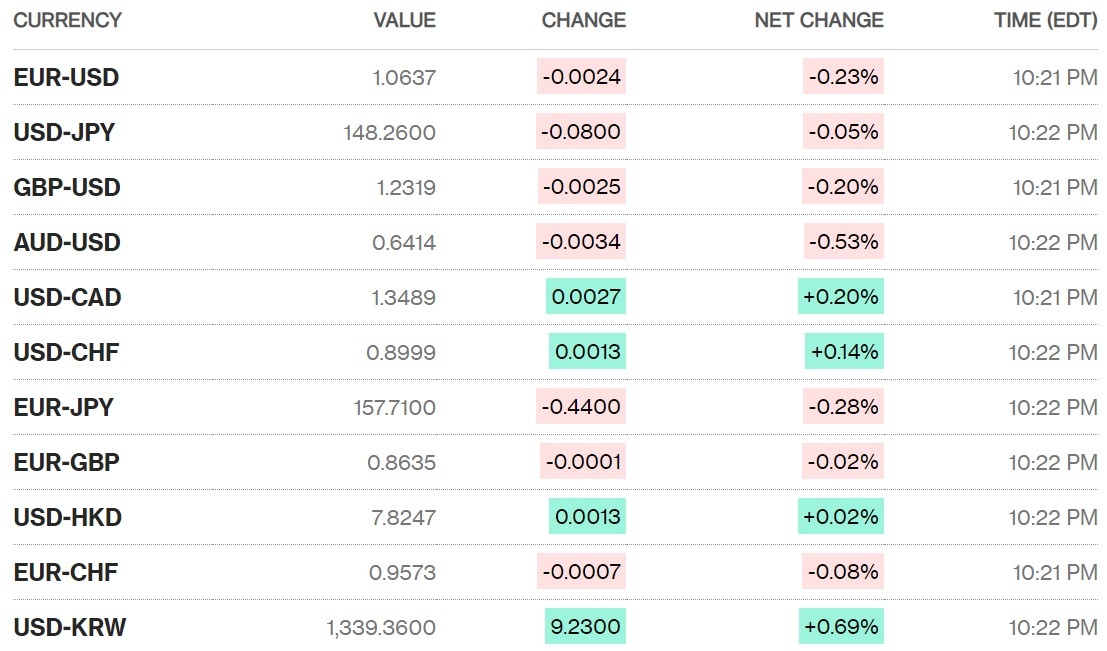Click the NET CHANGE column header

tap(818, 20)
